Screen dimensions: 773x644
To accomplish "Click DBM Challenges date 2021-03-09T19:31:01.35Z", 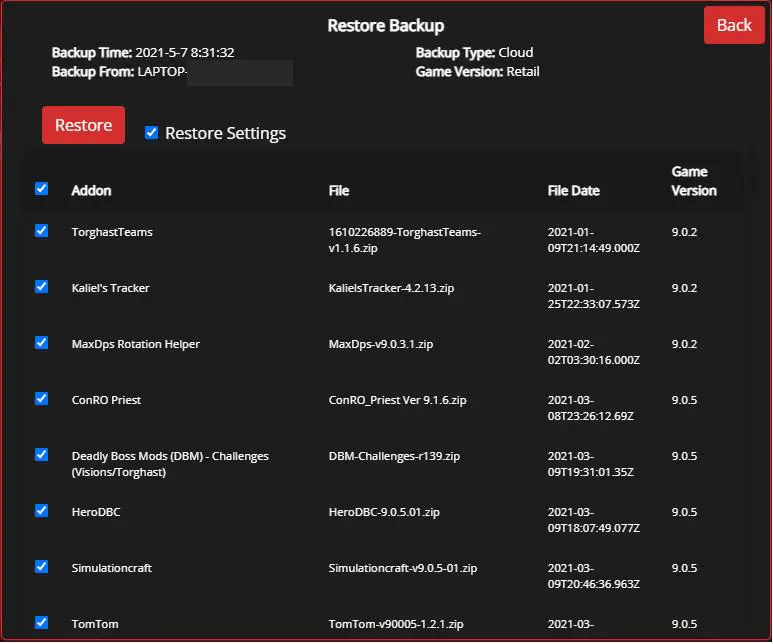I will point(591,464).
